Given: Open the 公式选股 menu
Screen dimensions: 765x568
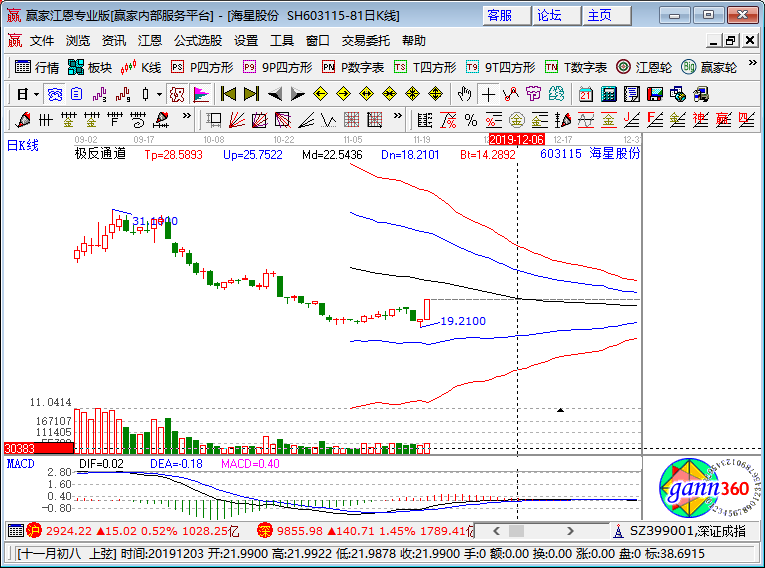Looking at the screenshot, I should click(x=198, y=41).
